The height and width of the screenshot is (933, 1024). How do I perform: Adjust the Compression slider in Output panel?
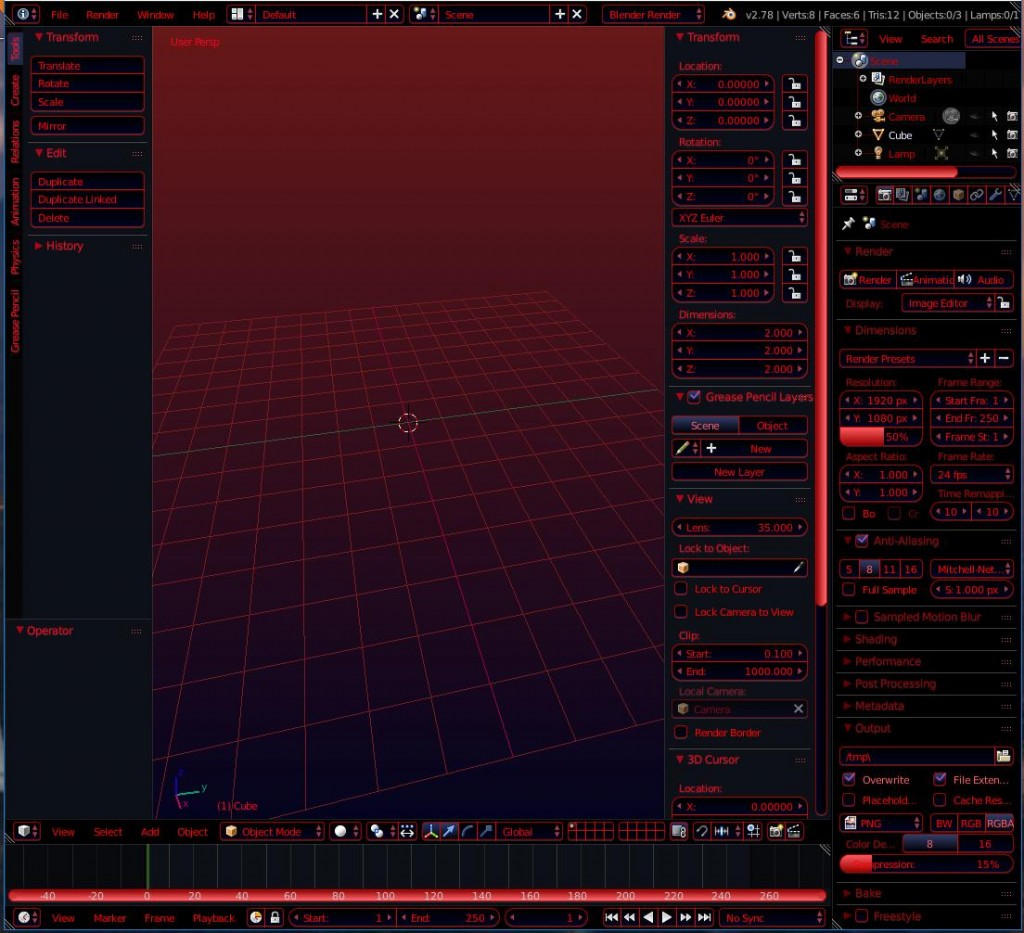(x=925, y=864)
